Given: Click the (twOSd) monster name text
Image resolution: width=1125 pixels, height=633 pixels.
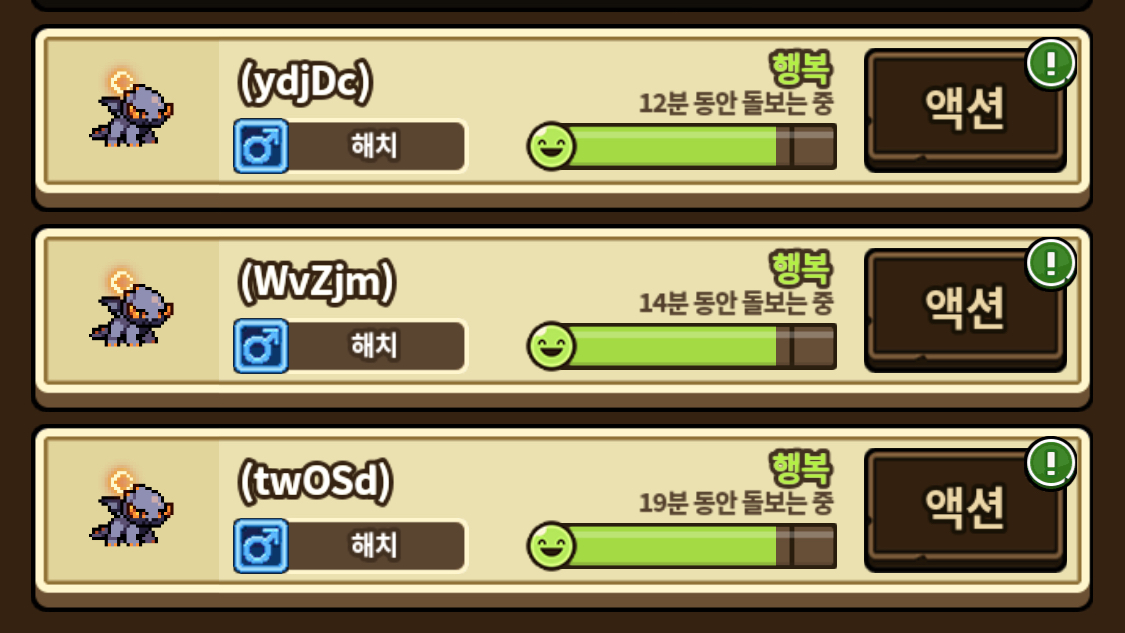Looking at the screenshot, I should coord(316,481).
